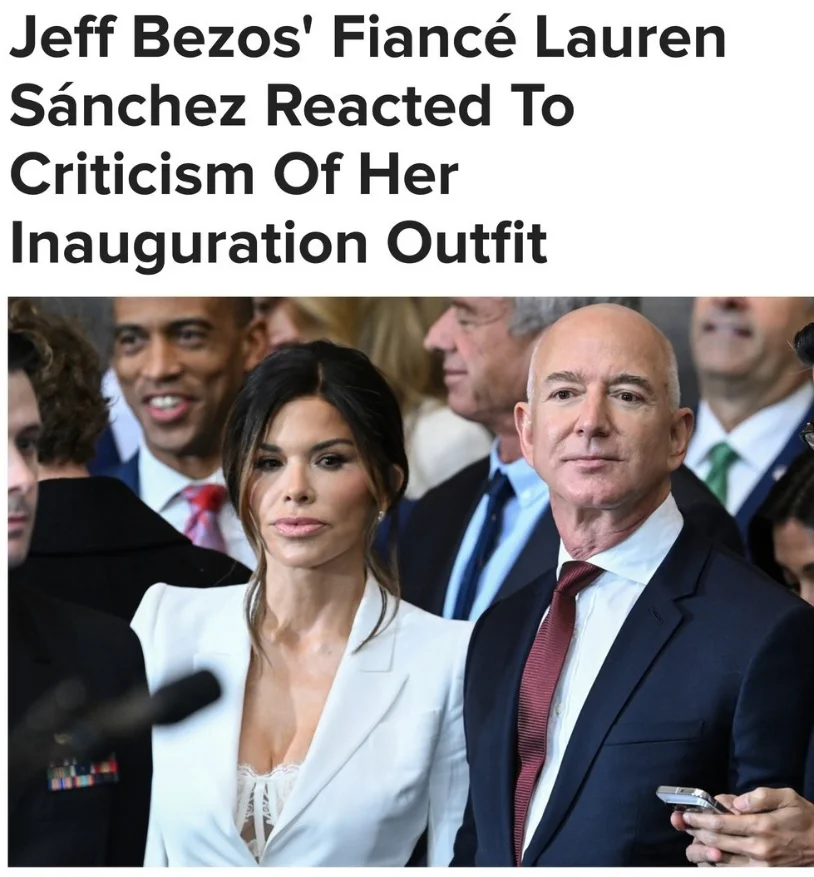Click the word "Fiancé" in headline
Image resolution: width=814 pixels, height=877 pixels.
pyautogui.click(x=424, y=38)
